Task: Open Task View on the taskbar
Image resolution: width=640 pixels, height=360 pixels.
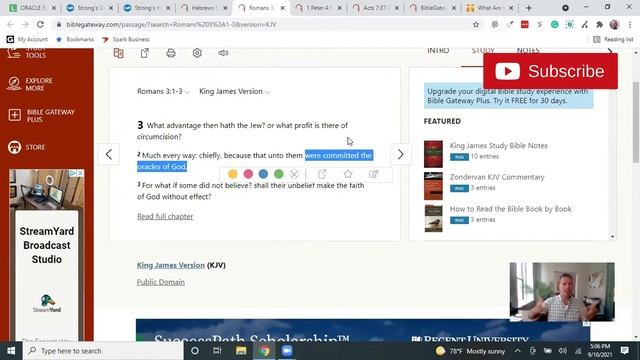Action: tap(217, 351)
